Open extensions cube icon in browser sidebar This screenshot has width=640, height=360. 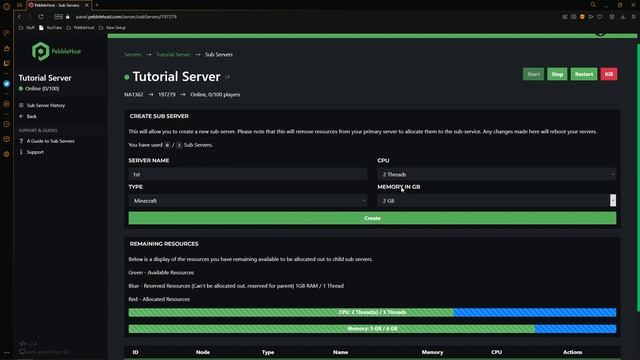coord(7,139)
